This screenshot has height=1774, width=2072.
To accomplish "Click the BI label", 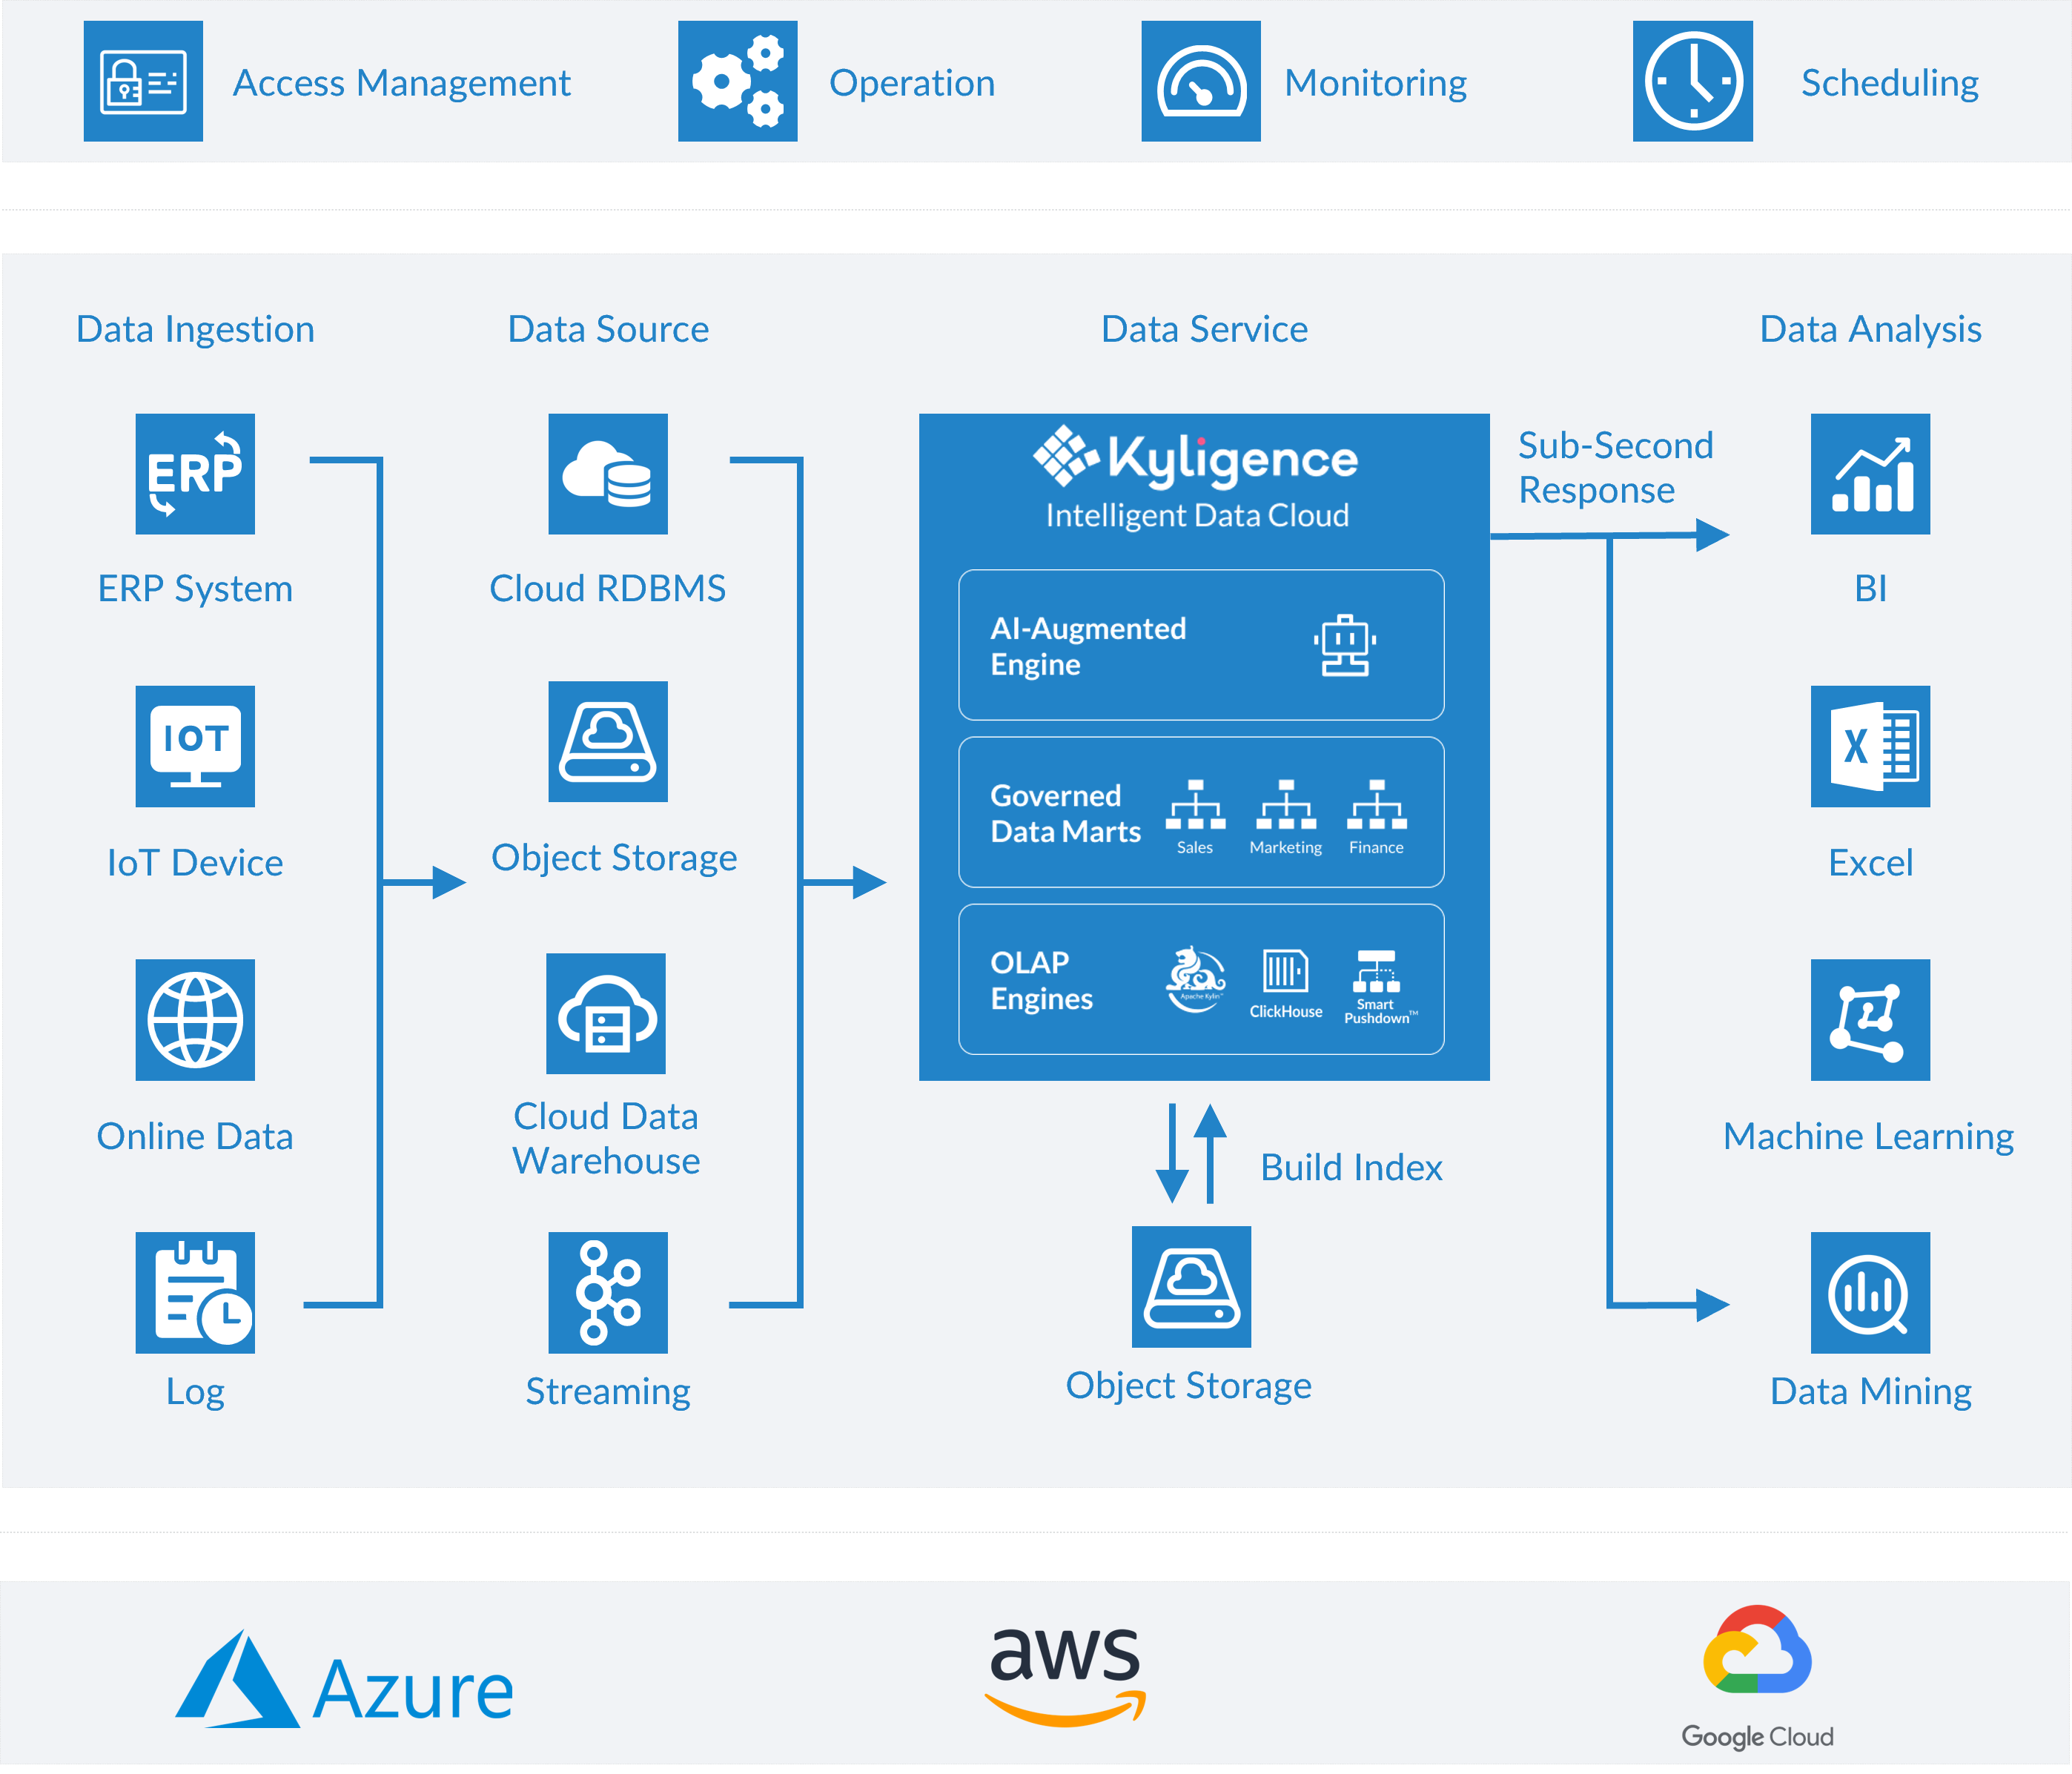I will click(x=1870, y=588).
